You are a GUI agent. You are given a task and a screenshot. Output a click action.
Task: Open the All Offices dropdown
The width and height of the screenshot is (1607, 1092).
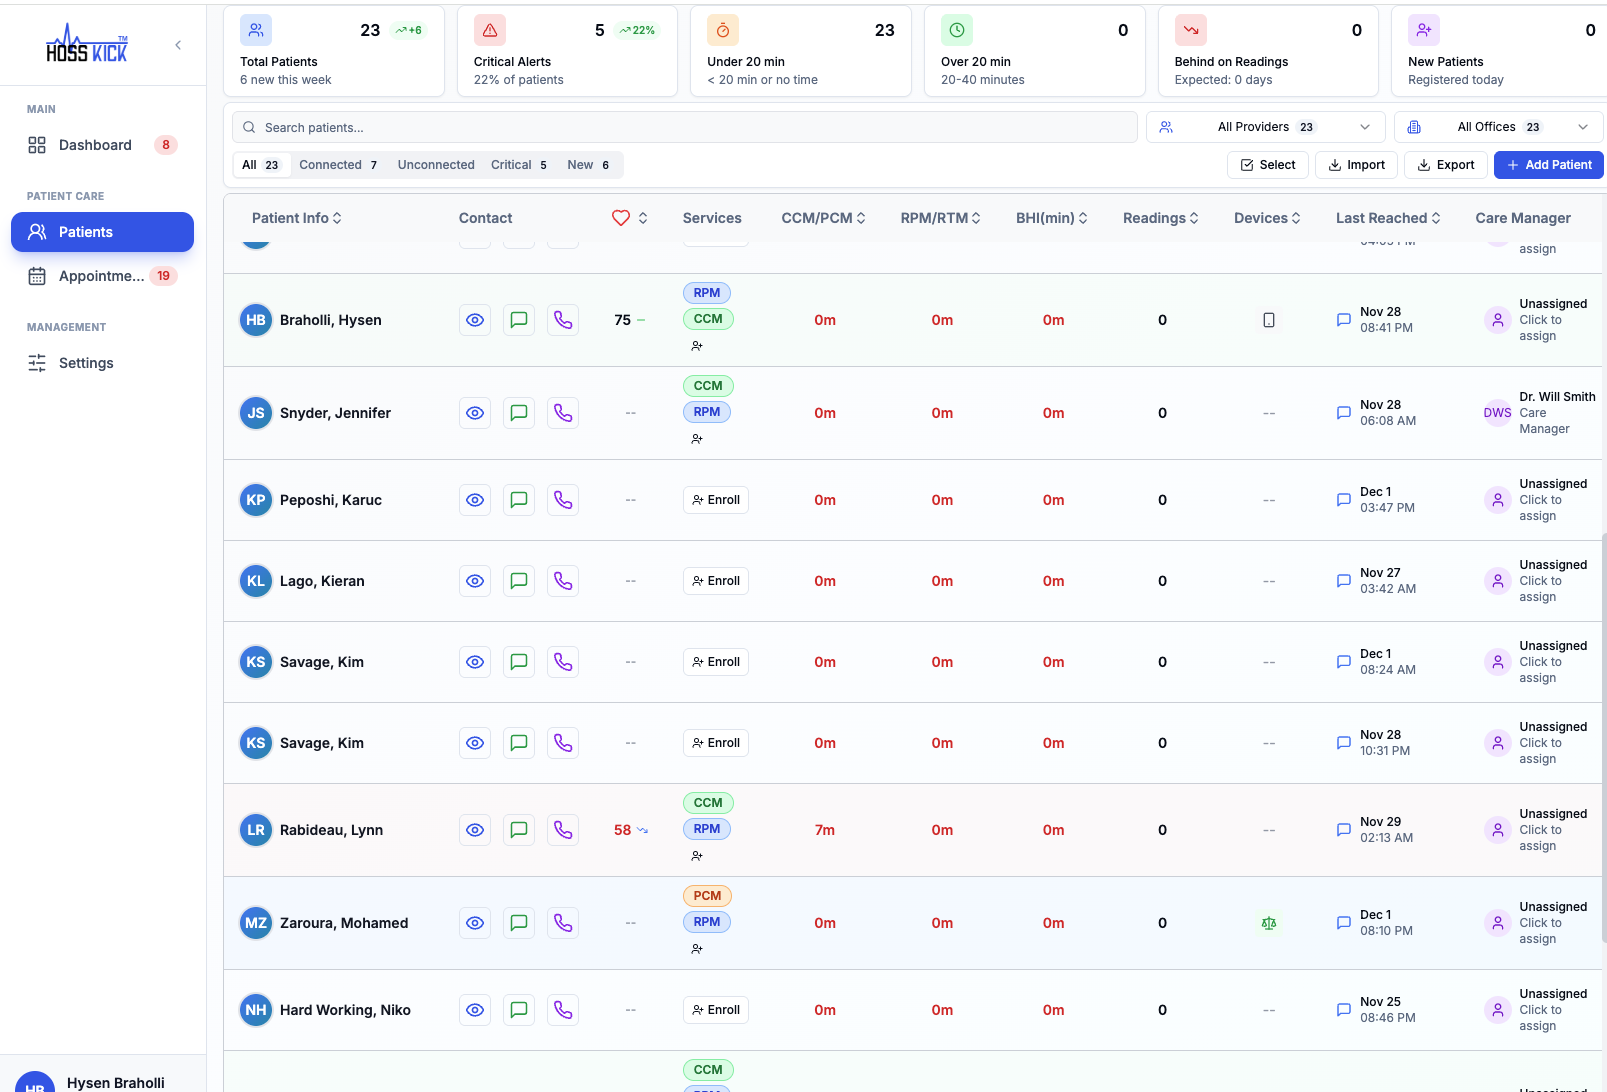tap(1497, 126)
